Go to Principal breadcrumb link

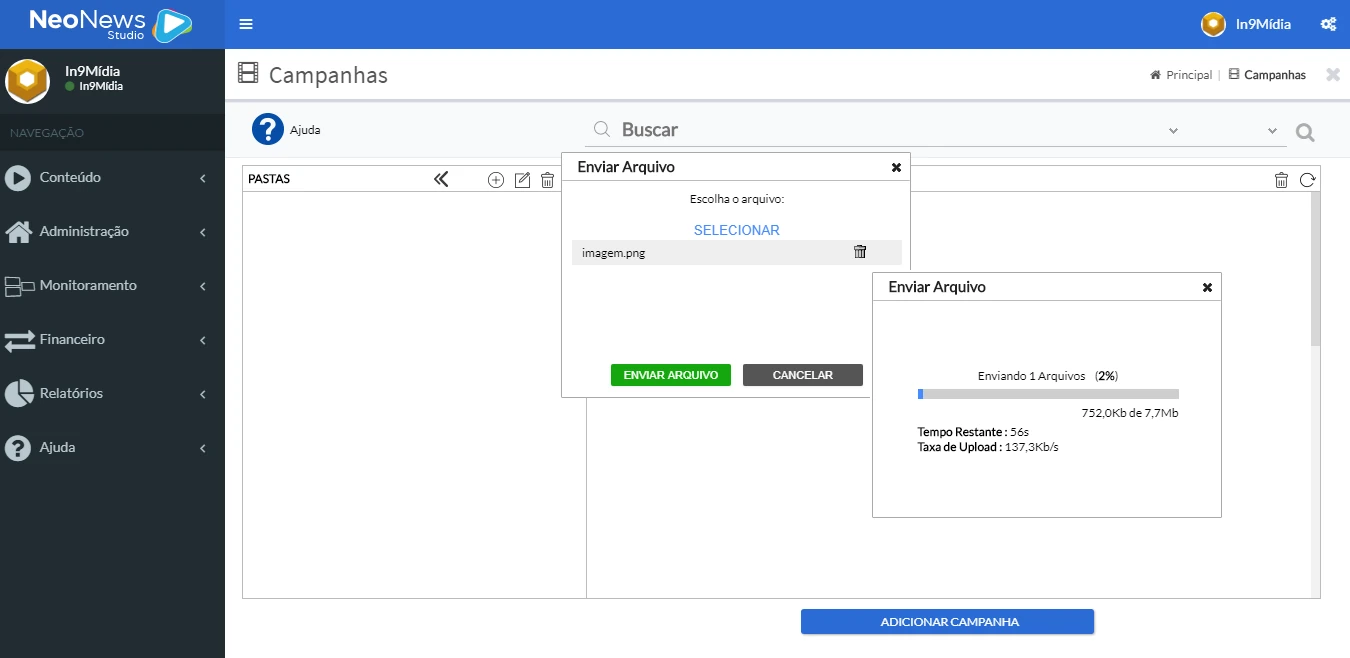pyautogui.click(x=1181, y=75)
